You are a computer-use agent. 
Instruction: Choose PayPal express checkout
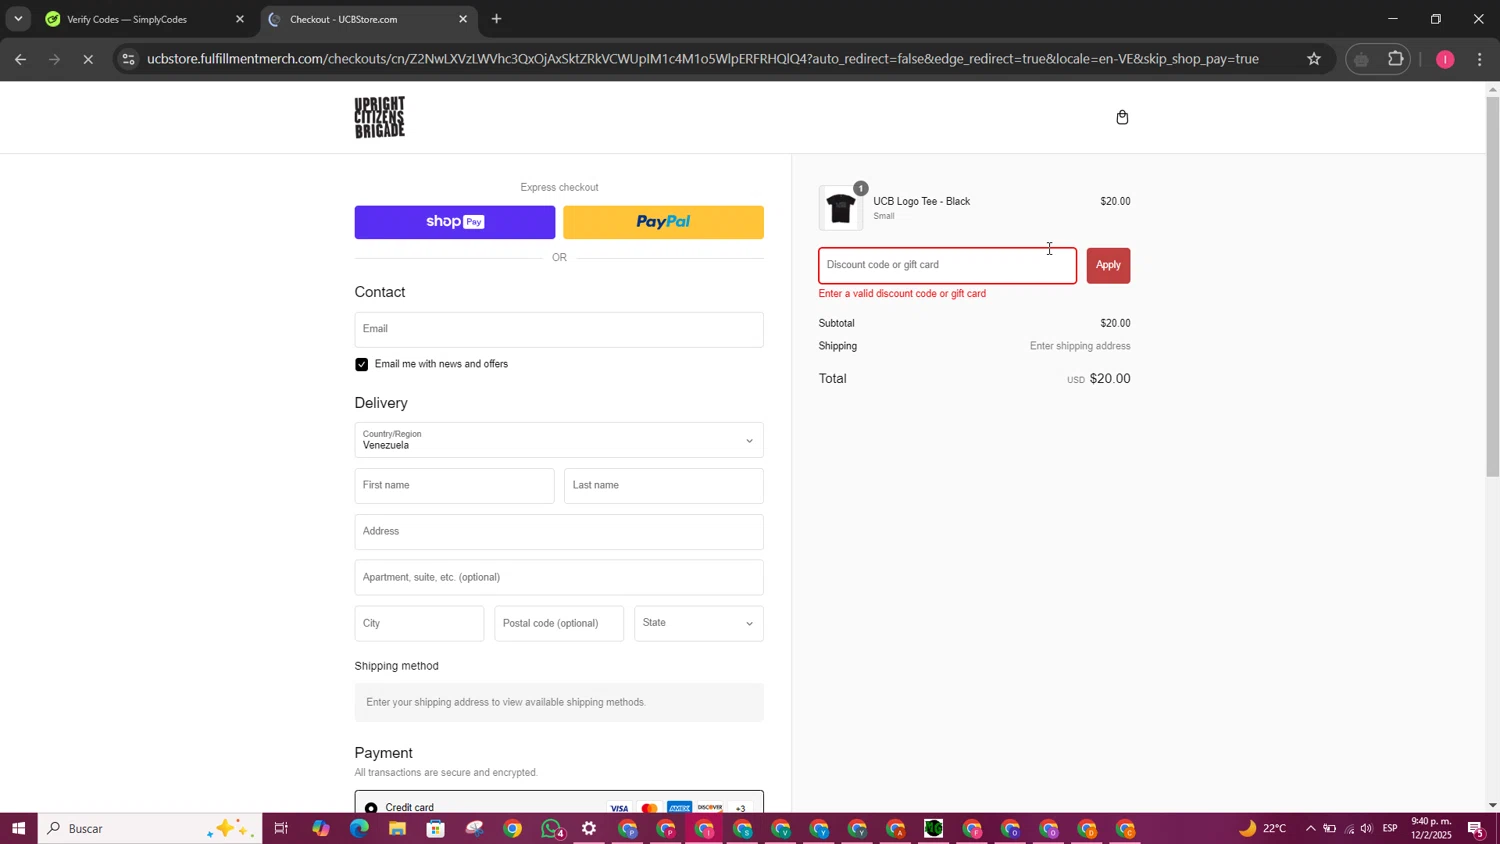tap(664, 222)
